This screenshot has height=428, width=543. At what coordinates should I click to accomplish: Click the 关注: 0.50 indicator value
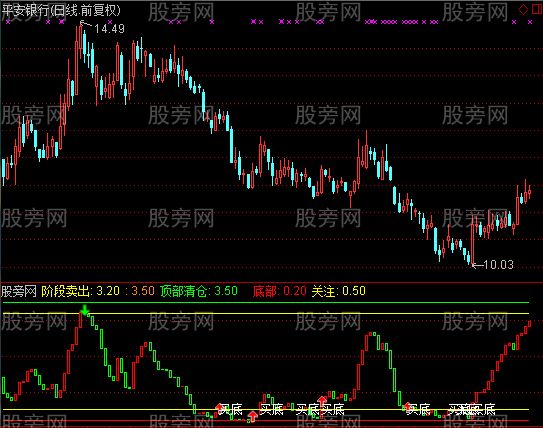[338, 291]
